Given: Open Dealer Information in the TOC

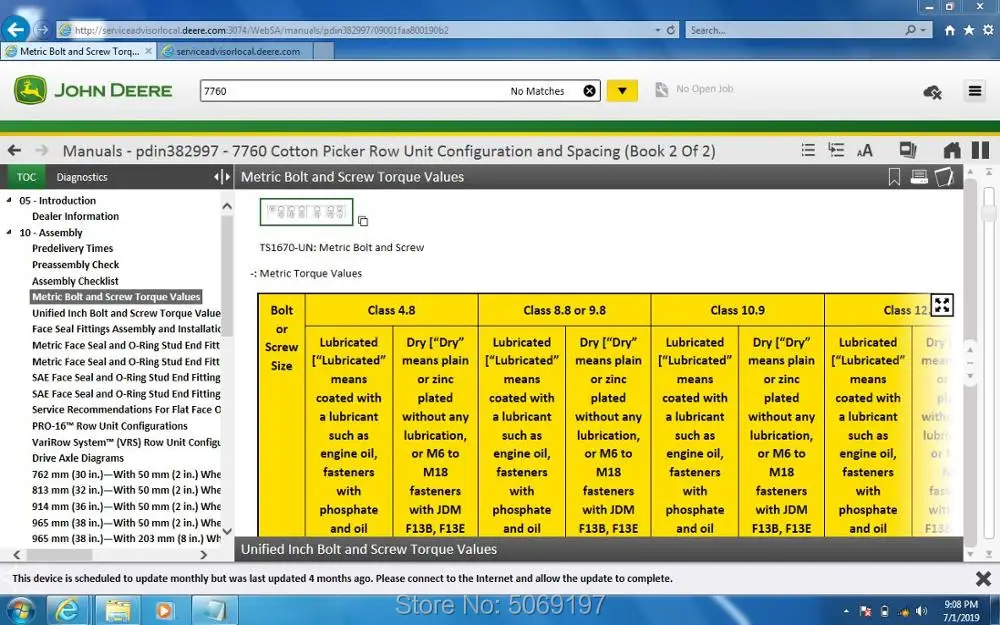Looking at the screenshot, I should pos(75,216).
